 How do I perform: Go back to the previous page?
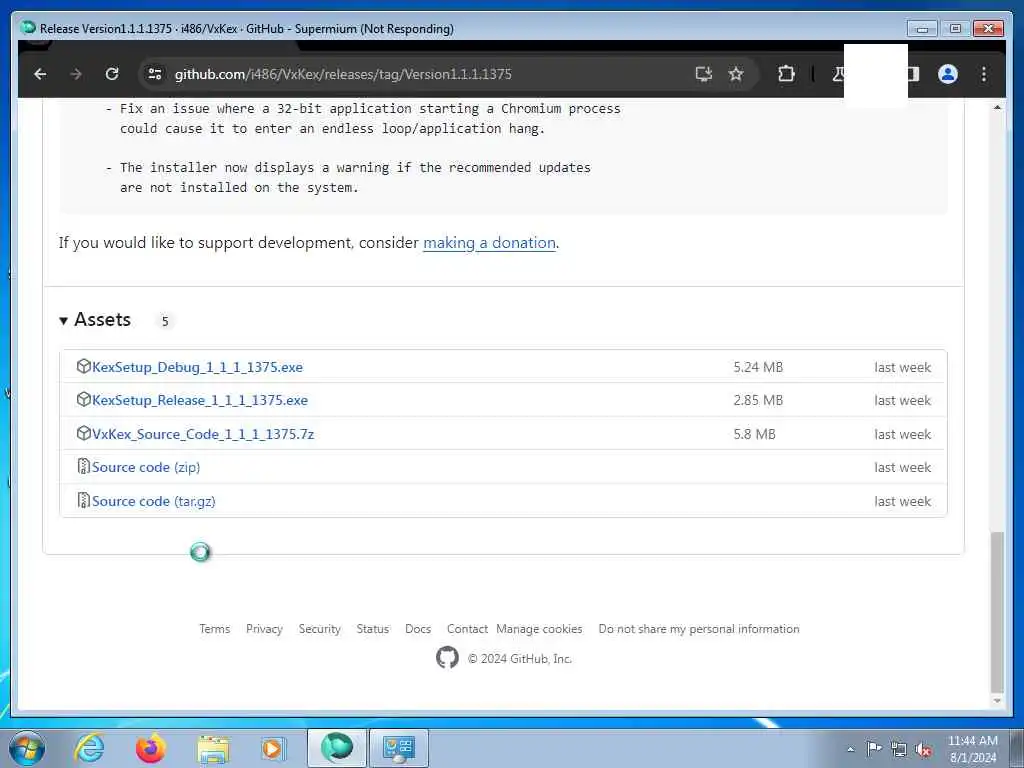coord(40,74)
